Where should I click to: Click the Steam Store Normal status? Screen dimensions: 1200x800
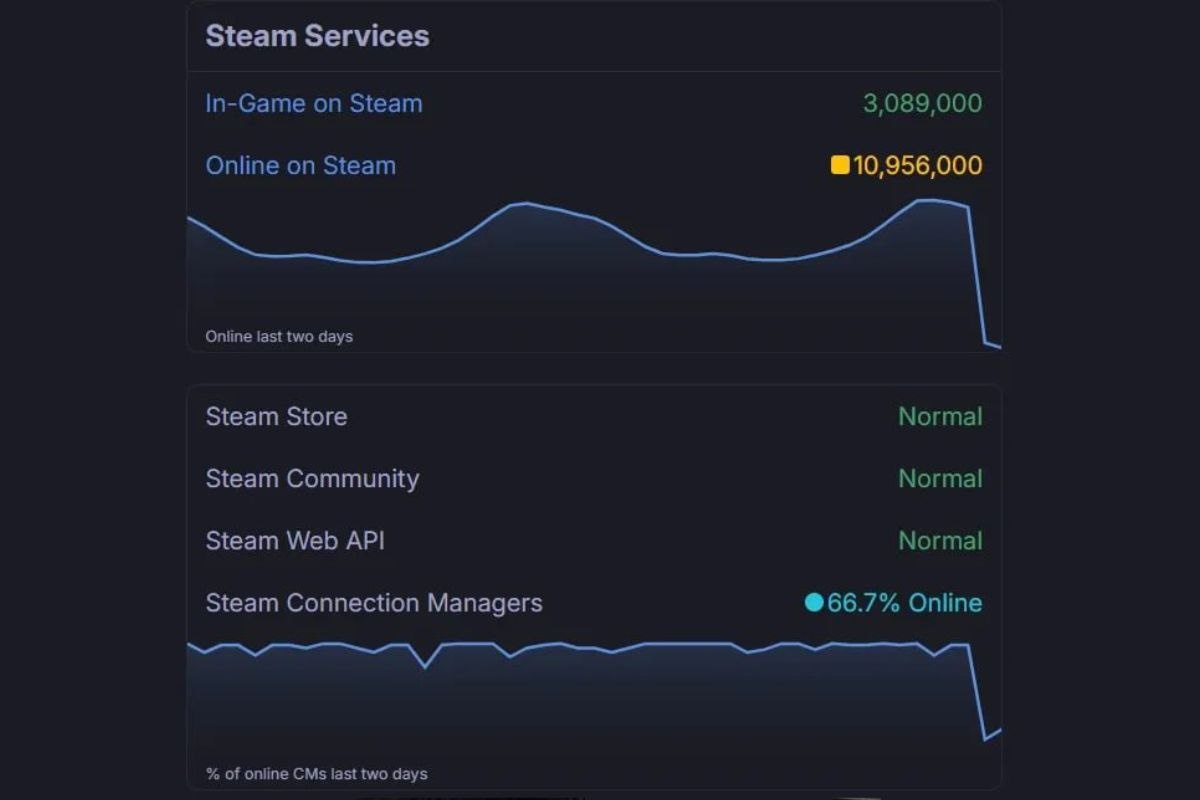point(940,416)
